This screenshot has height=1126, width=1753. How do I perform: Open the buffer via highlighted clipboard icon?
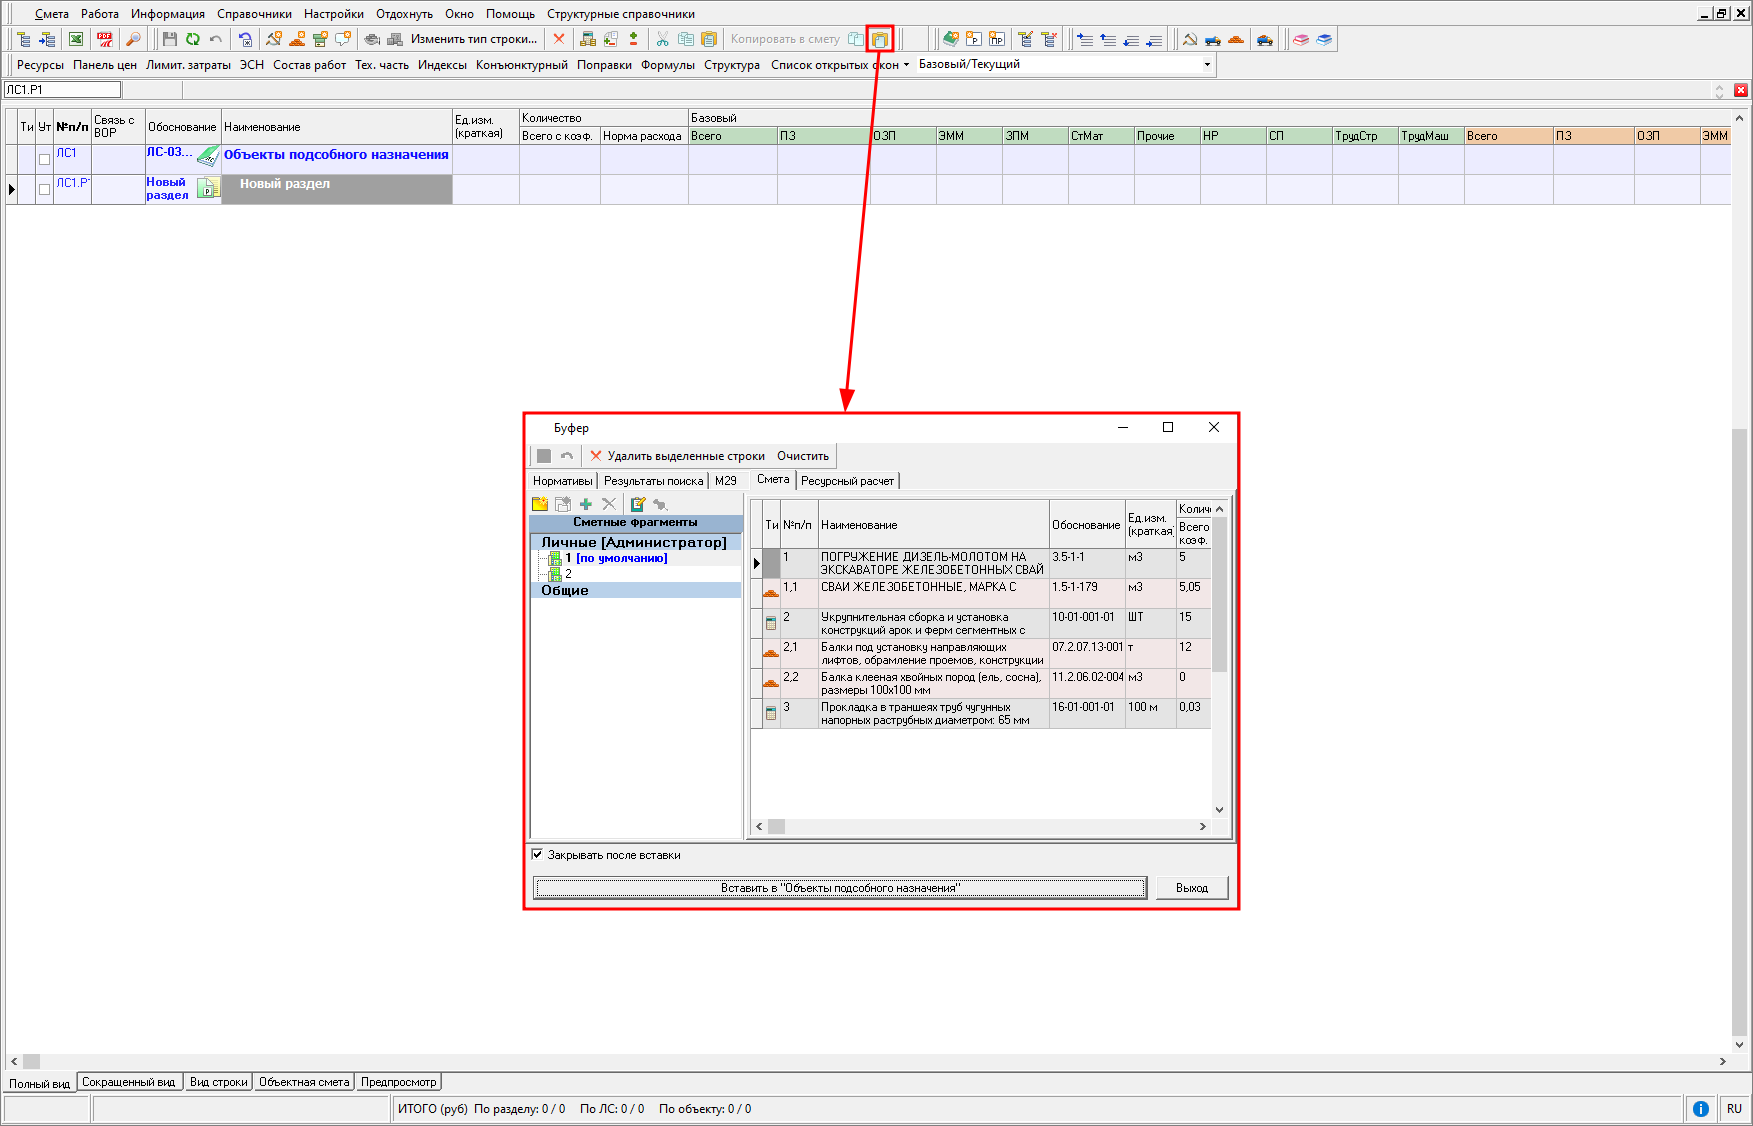[879, 39]
